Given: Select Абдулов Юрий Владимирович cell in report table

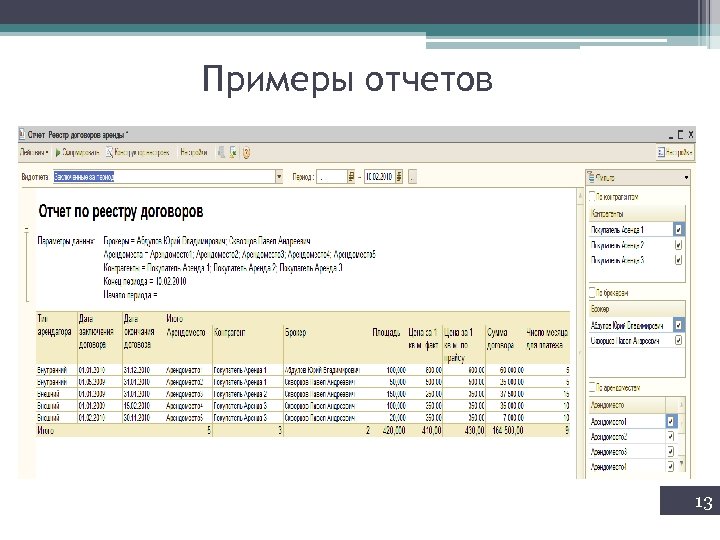Looking at the screenshot, I should point(322,370).
